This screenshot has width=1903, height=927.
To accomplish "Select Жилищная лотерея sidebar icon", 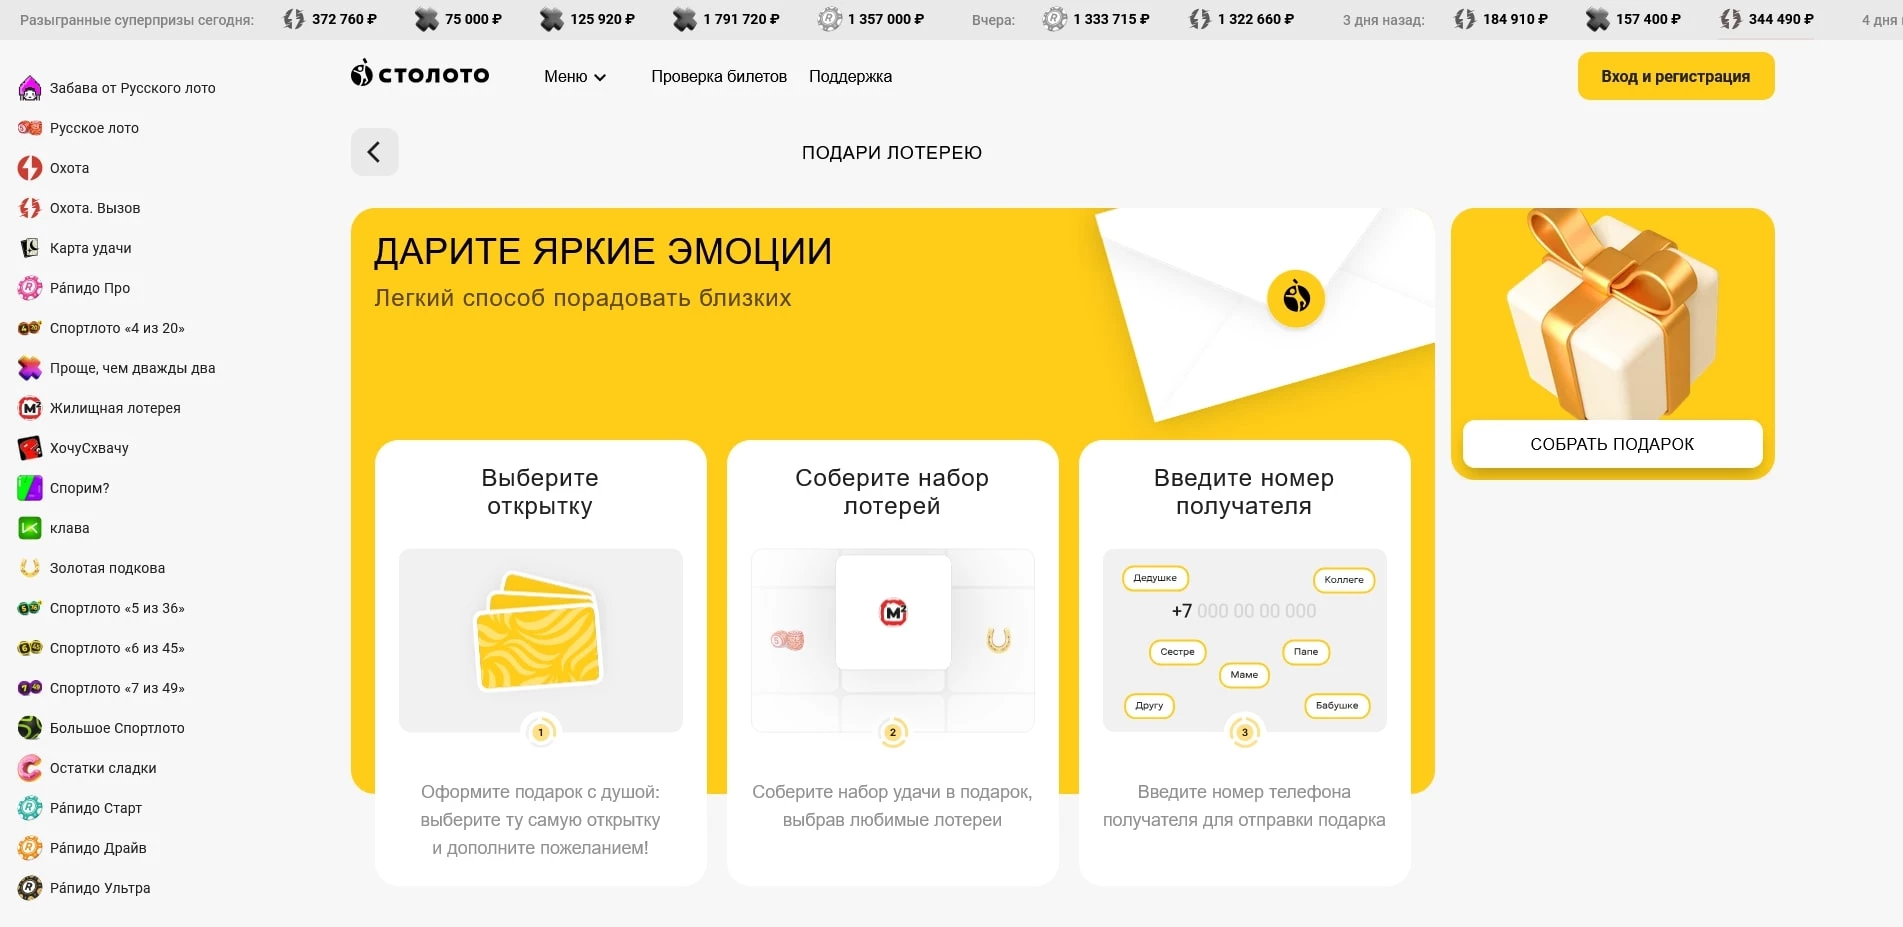I will pos(30,408).
